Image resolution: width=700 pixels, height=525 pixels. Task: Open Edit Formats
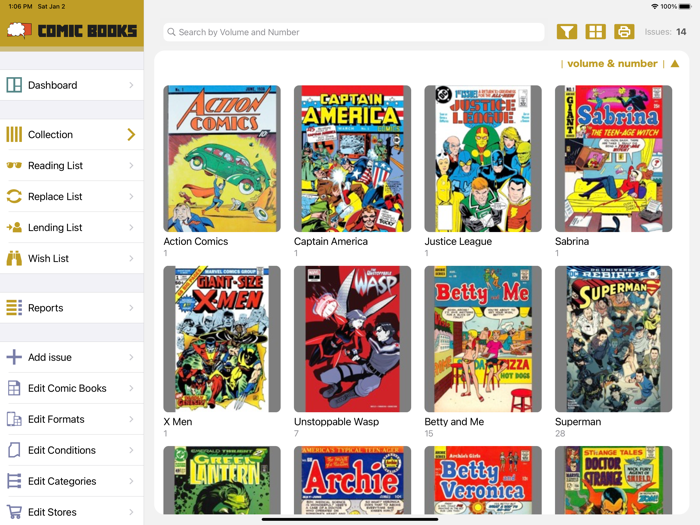tap(72, 419)
